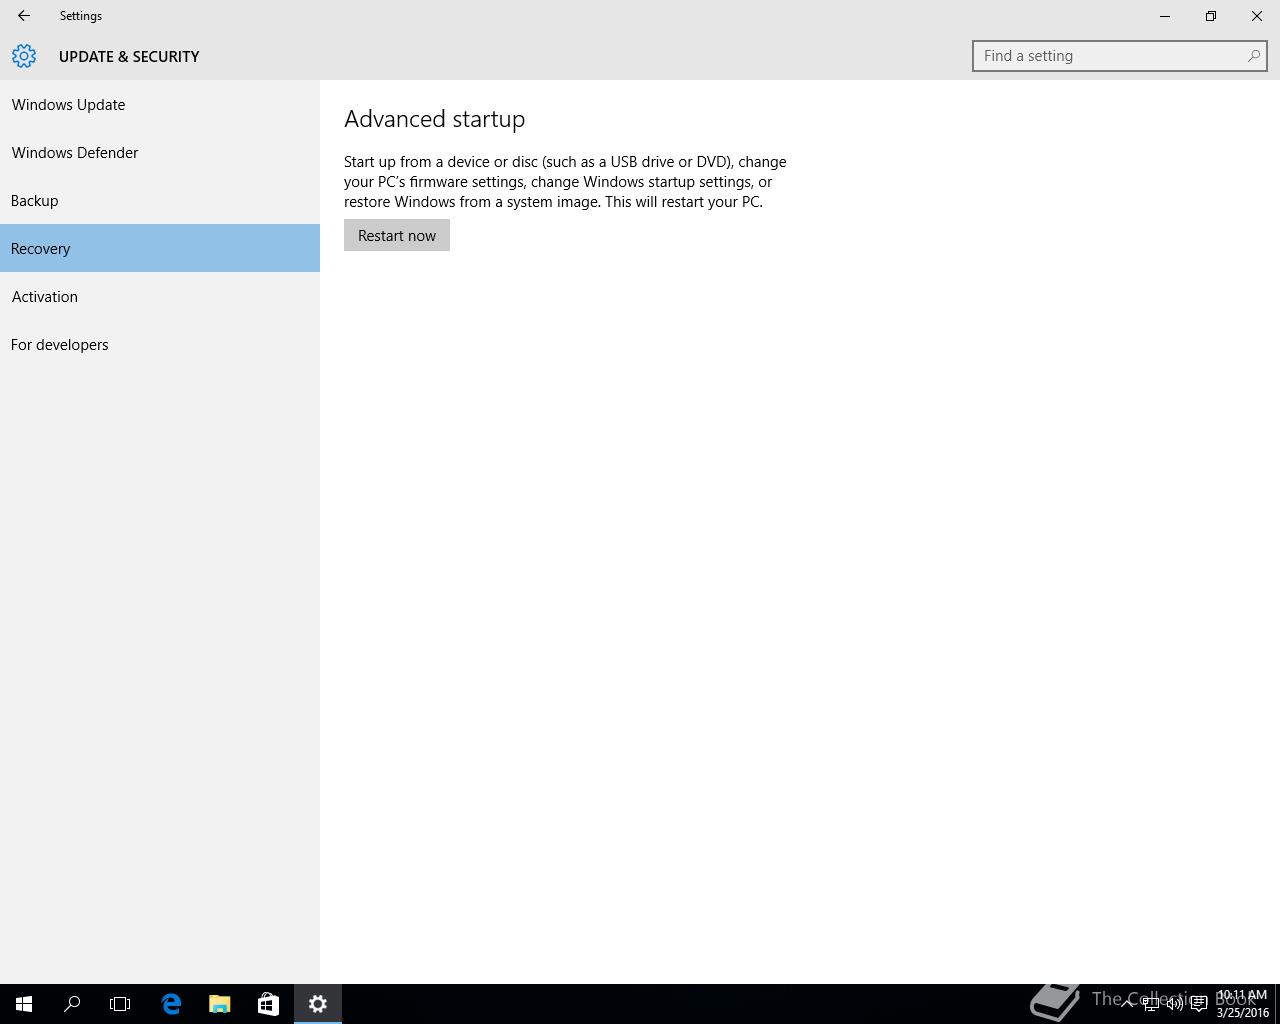This screenshot has height=1024, width=1280.
Task: Open taskbar search magnifier
Action: pyautogui.click(x=72, y=1004)
